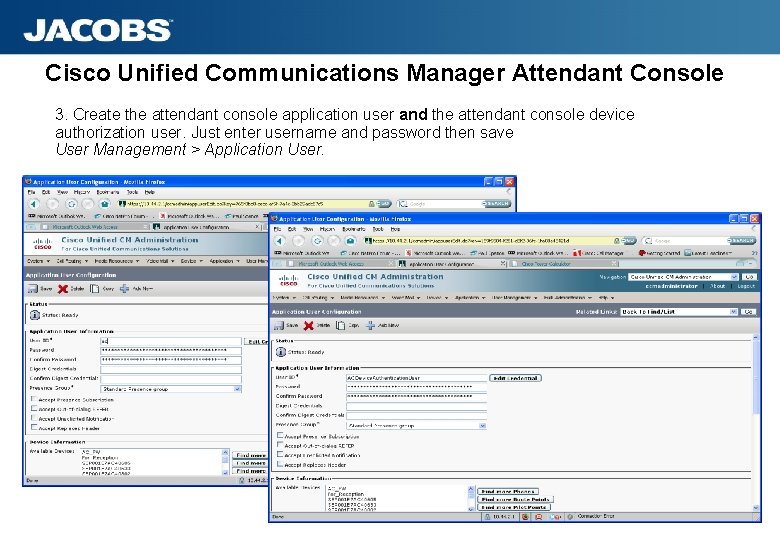Click padlock icon in front window address bar
Screen dimensions: 780x540
pyautogui.click(x=616, y=241)
